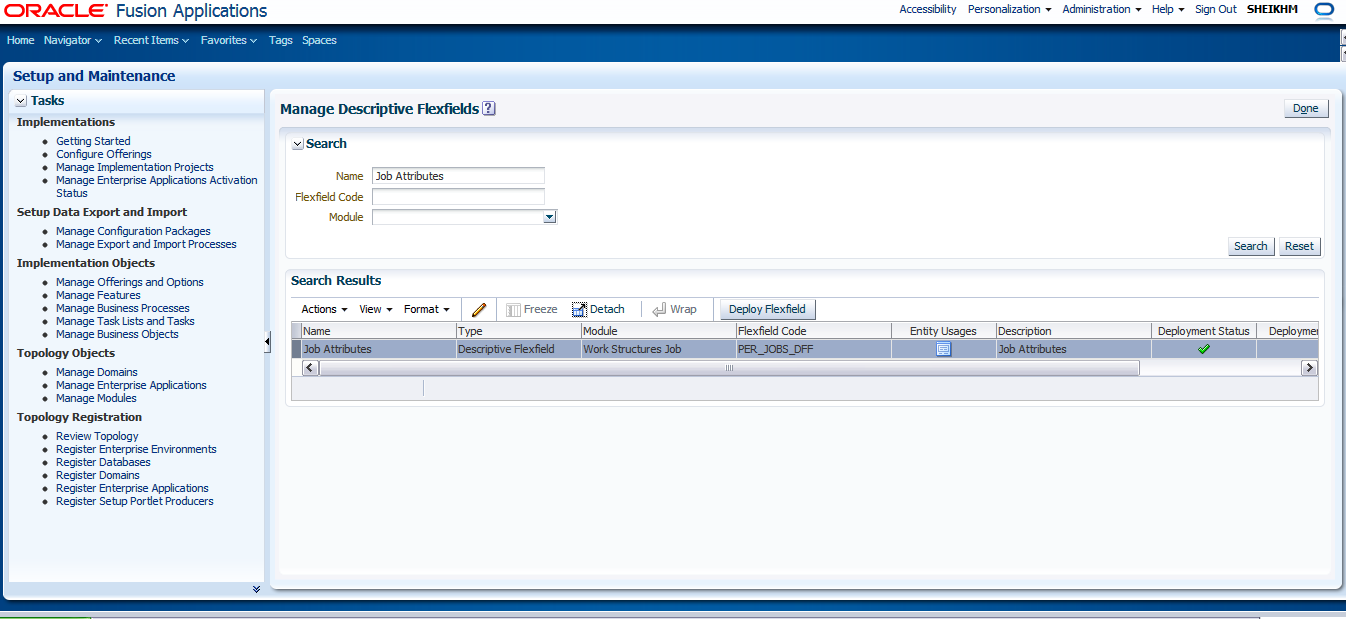This screenshot has height=619, width=1346.
Task: Open the View menu in Search Results
Action: tap(376, 309)
